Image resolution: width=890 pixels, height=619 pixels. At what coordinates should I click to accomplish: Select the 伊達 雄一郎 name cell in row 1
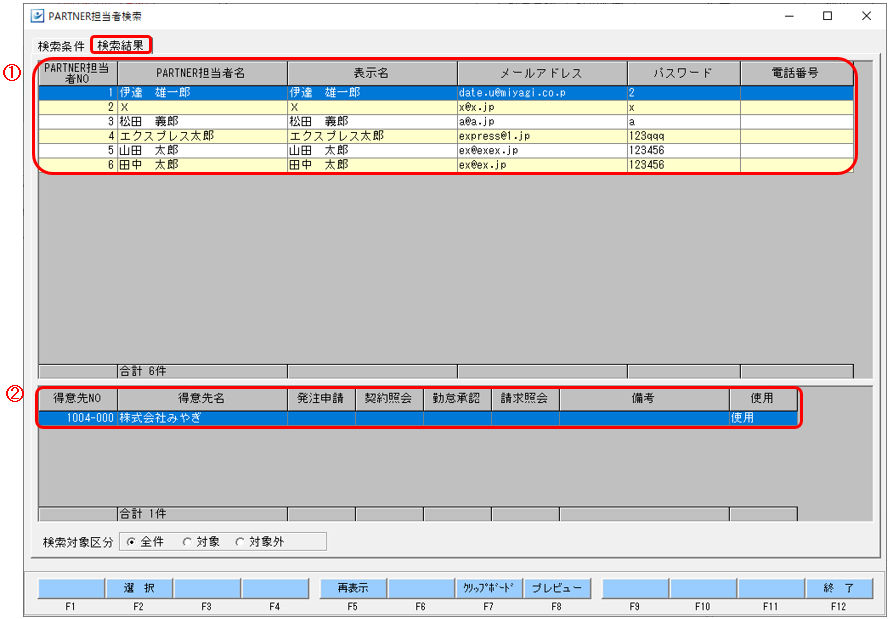(202, 92)
